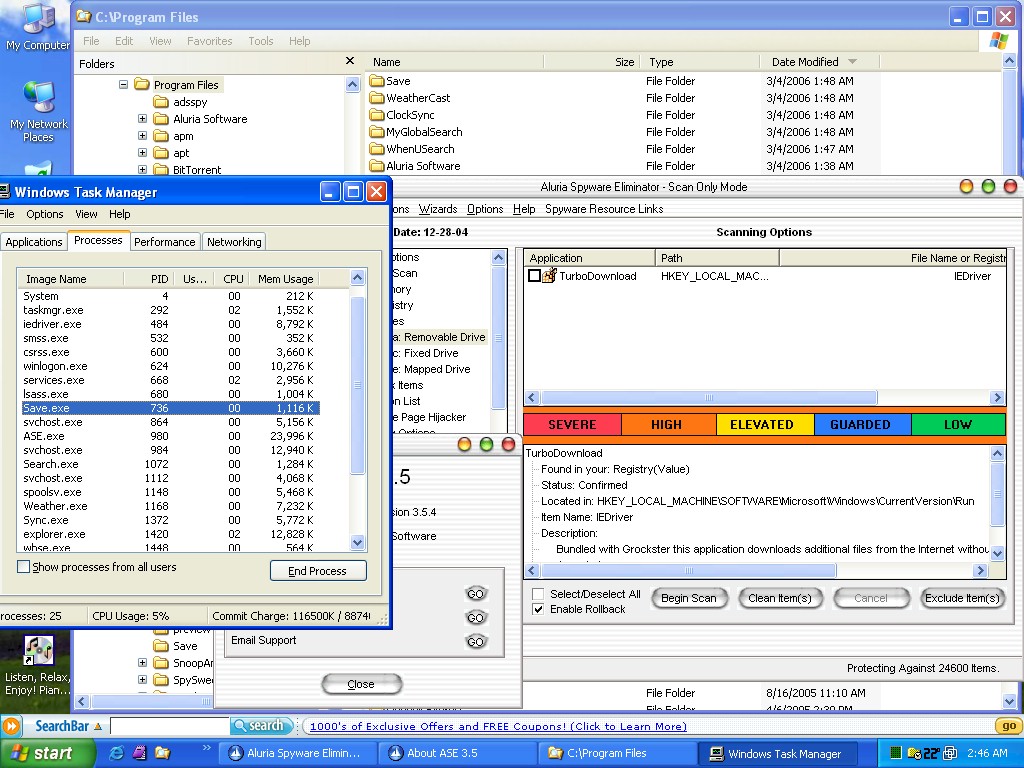This screenshot has width=1024, height=768.
Task: Collapse the Program Files tree node
Action: click(123, 84)
